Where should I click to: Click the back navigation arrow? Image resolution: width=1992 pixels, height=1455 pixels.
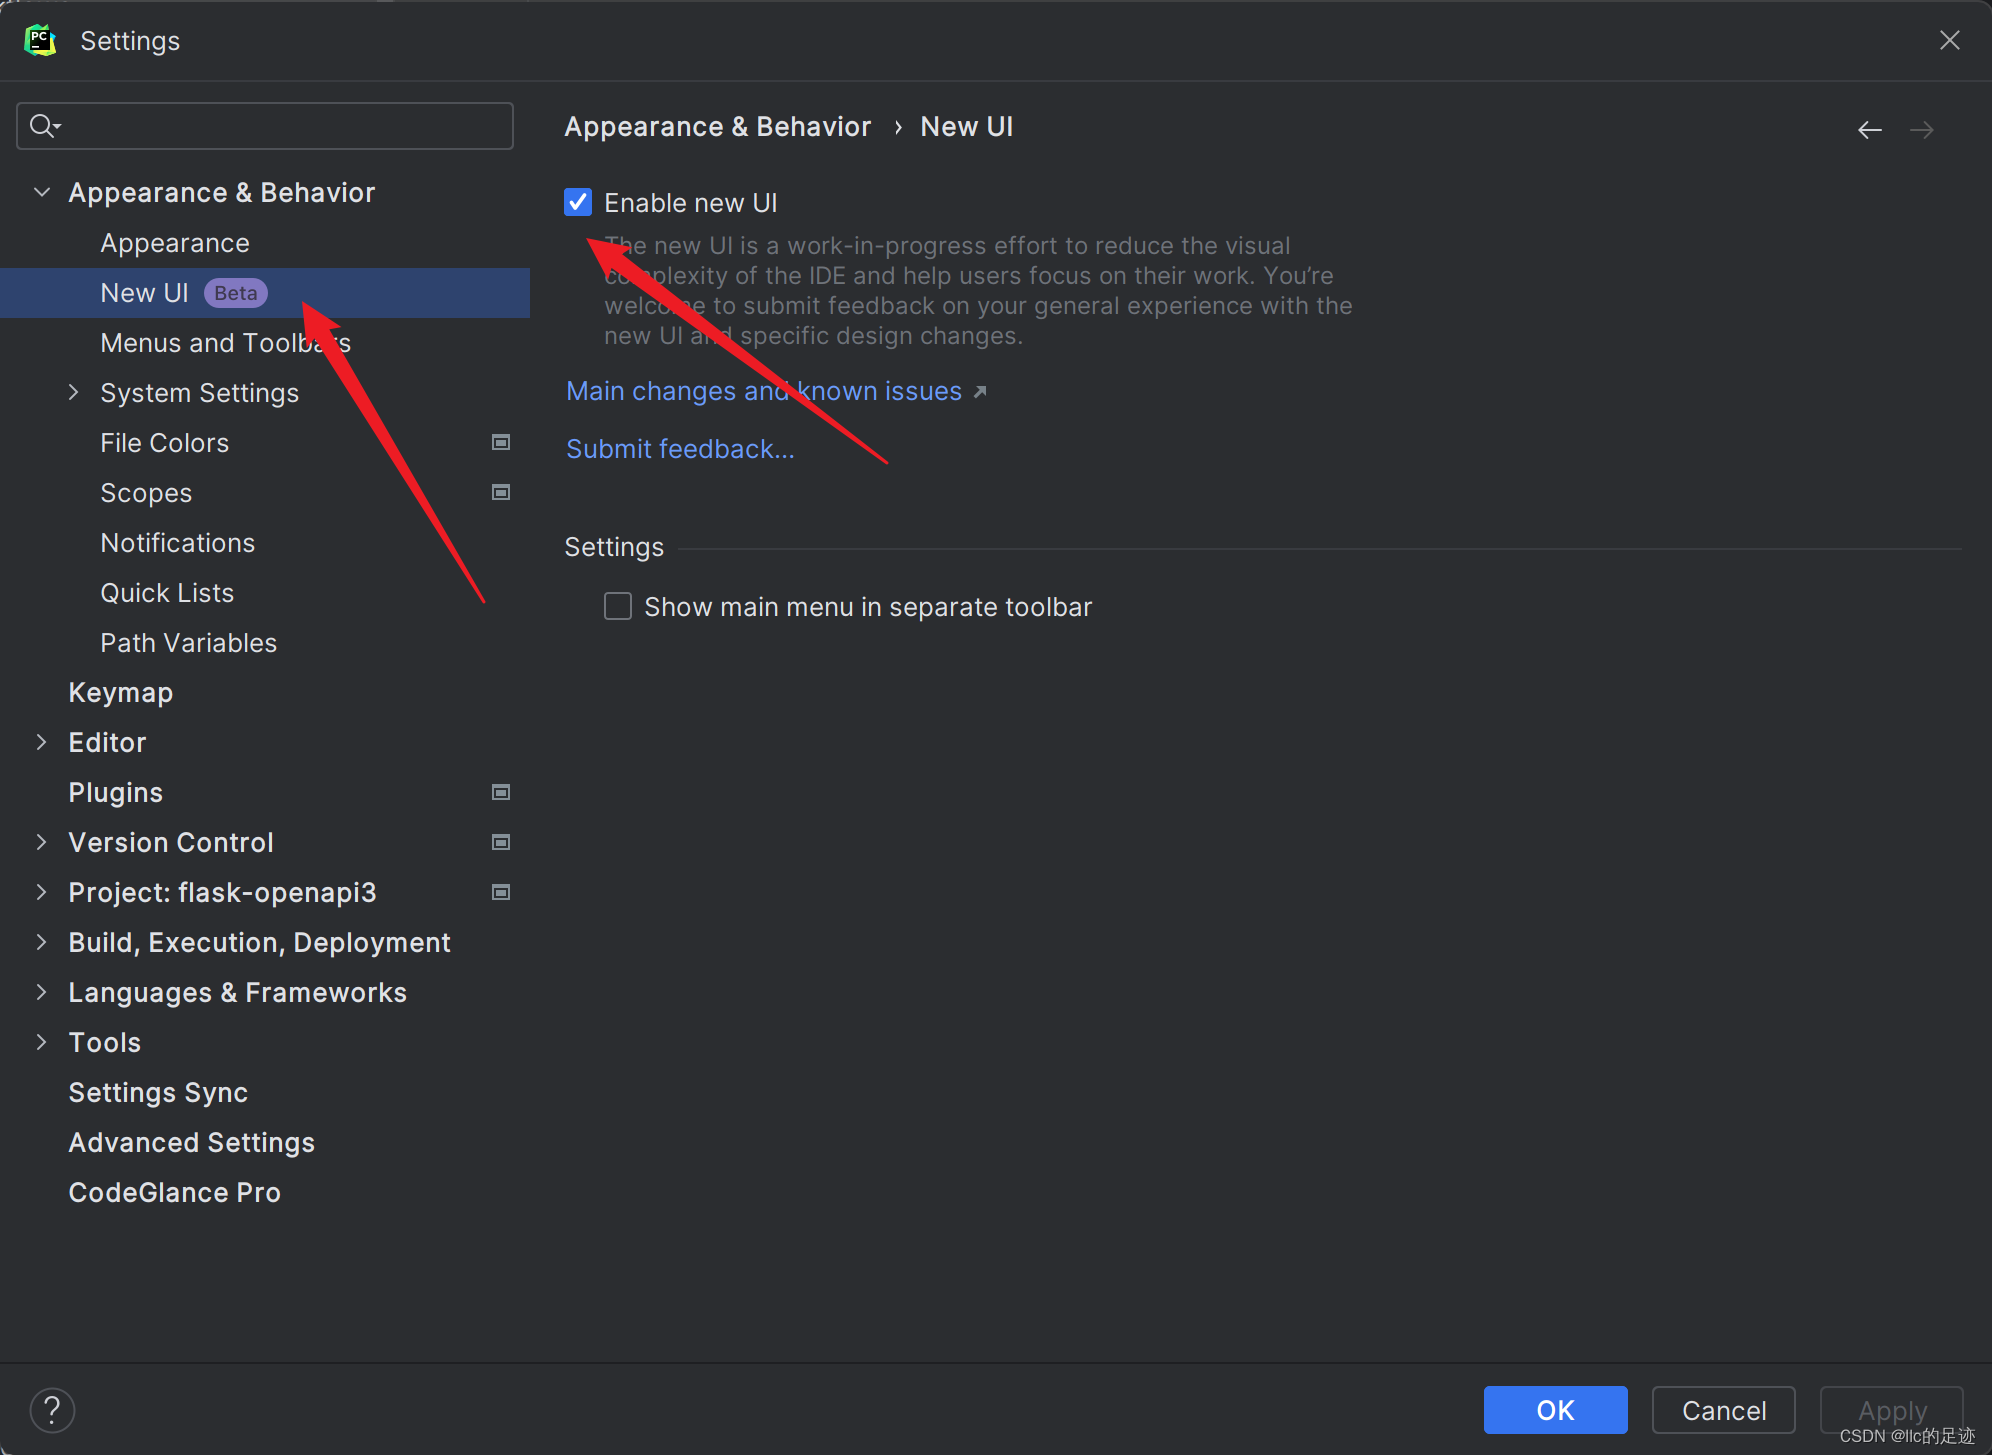click(1870, 129)
